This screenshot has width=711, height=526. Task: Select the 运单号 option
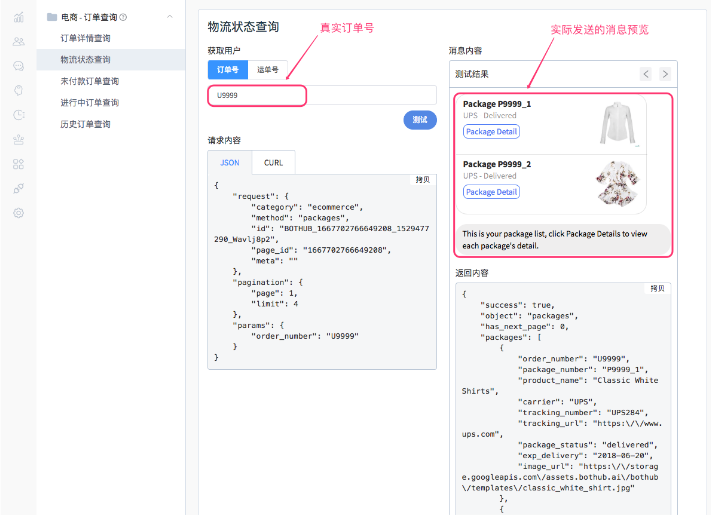[268, 69]
